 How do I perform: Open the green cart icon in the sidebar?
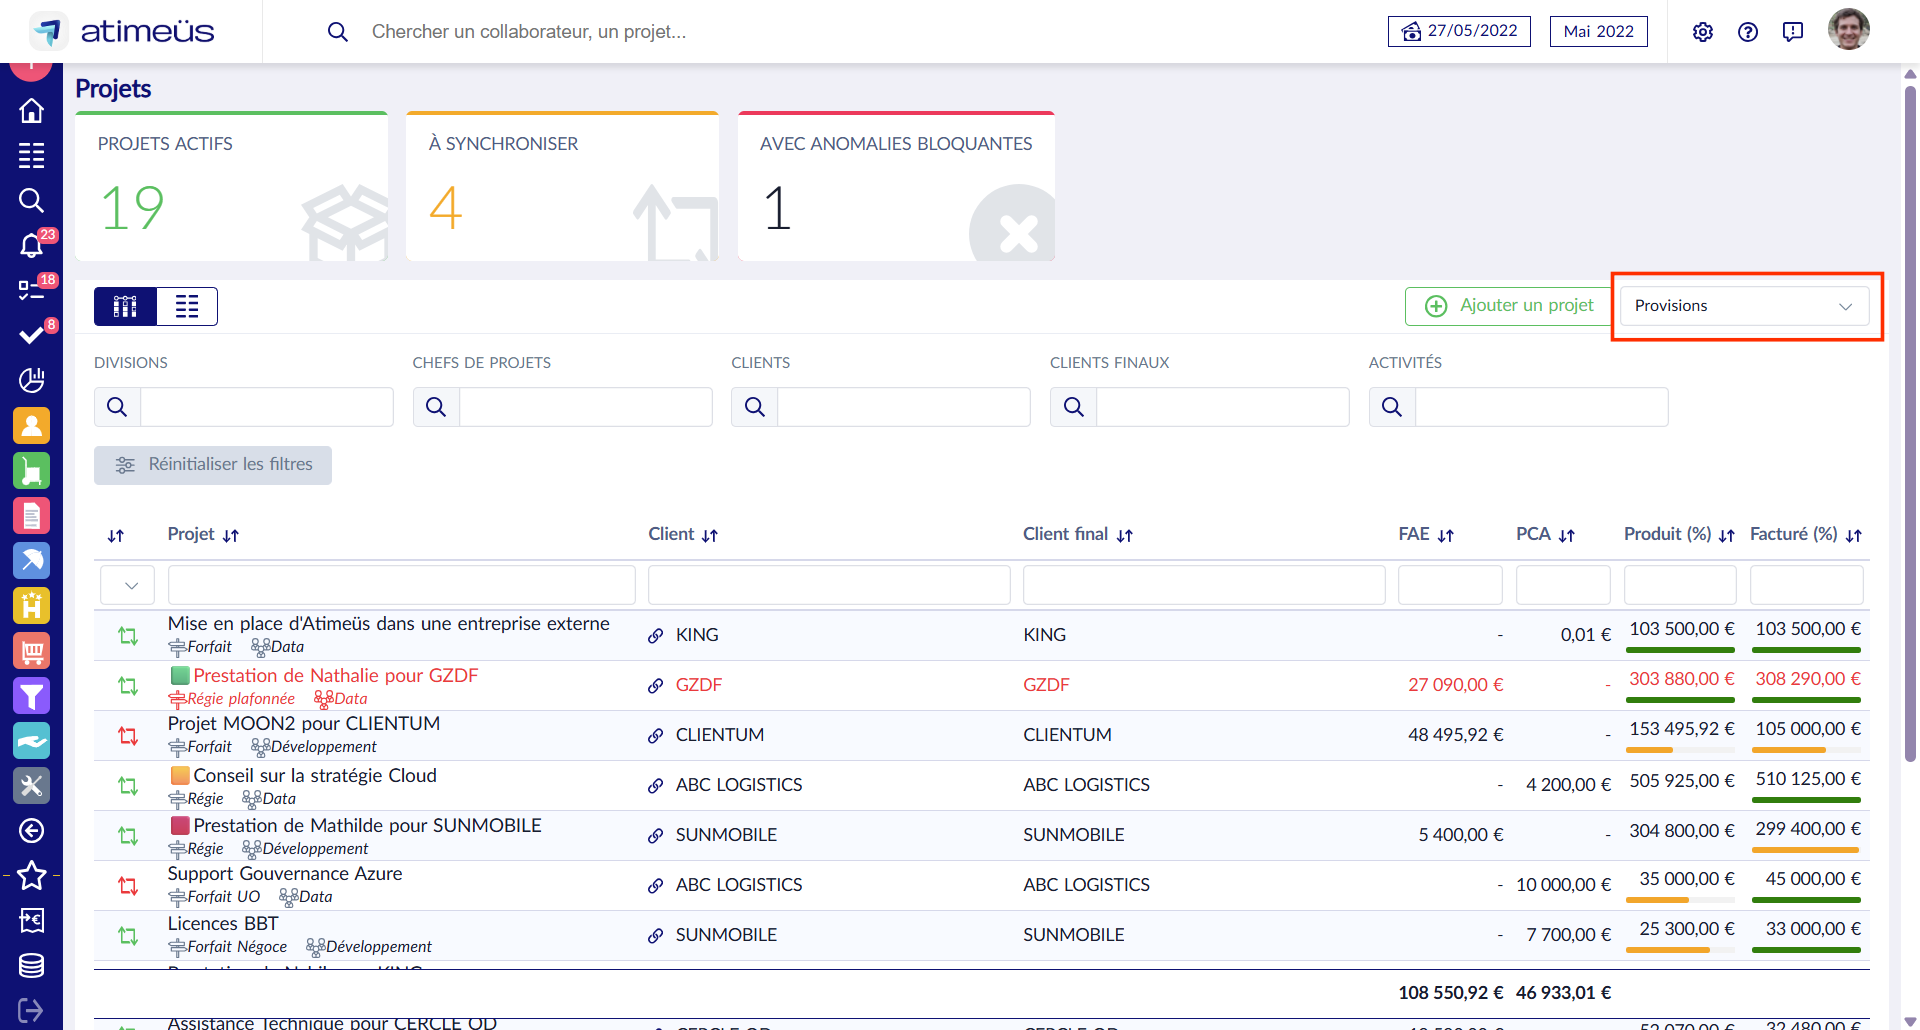point(31,470)
